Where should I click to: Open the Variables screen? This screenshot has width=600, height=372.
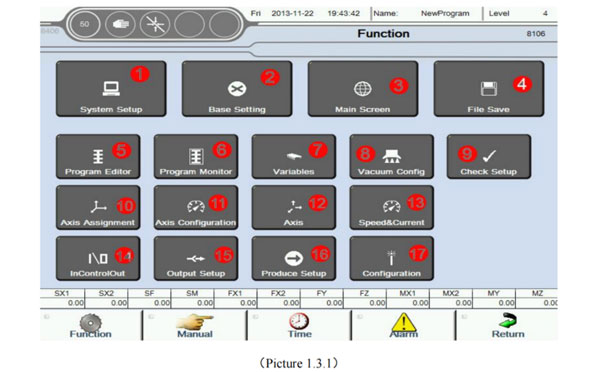pyautogui.click(x=294, y=157)
